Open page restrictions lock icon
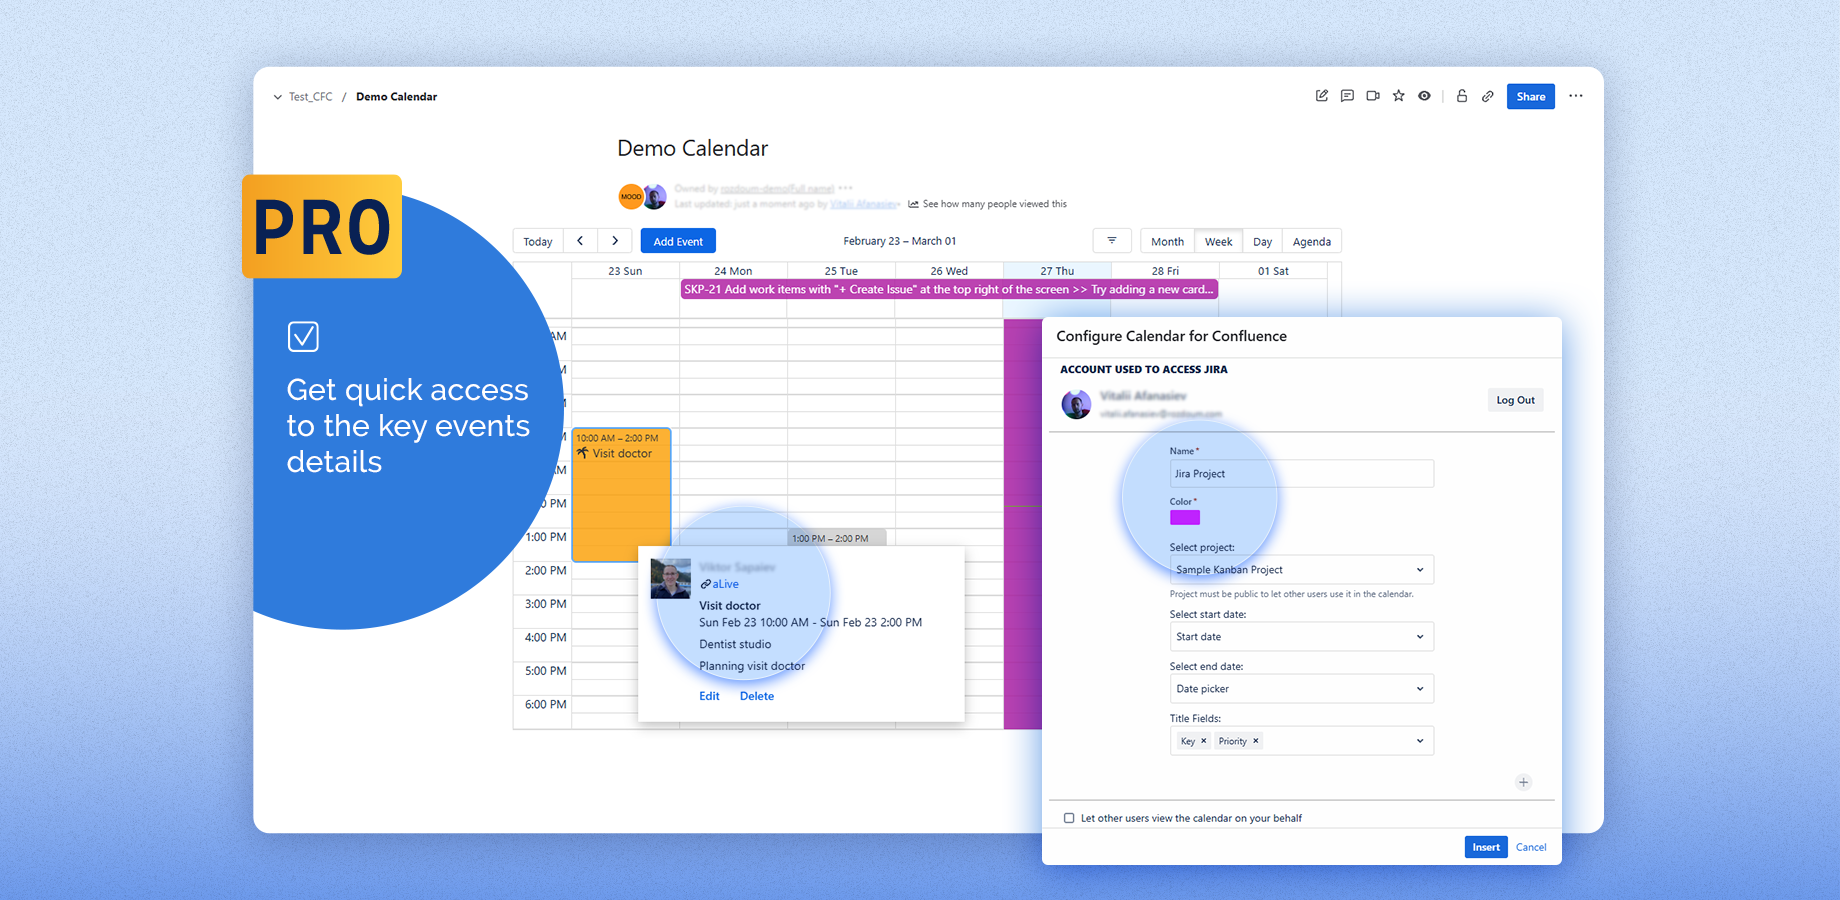The height and width of the screenshot is (900, 1840). tap(1462, 96)
